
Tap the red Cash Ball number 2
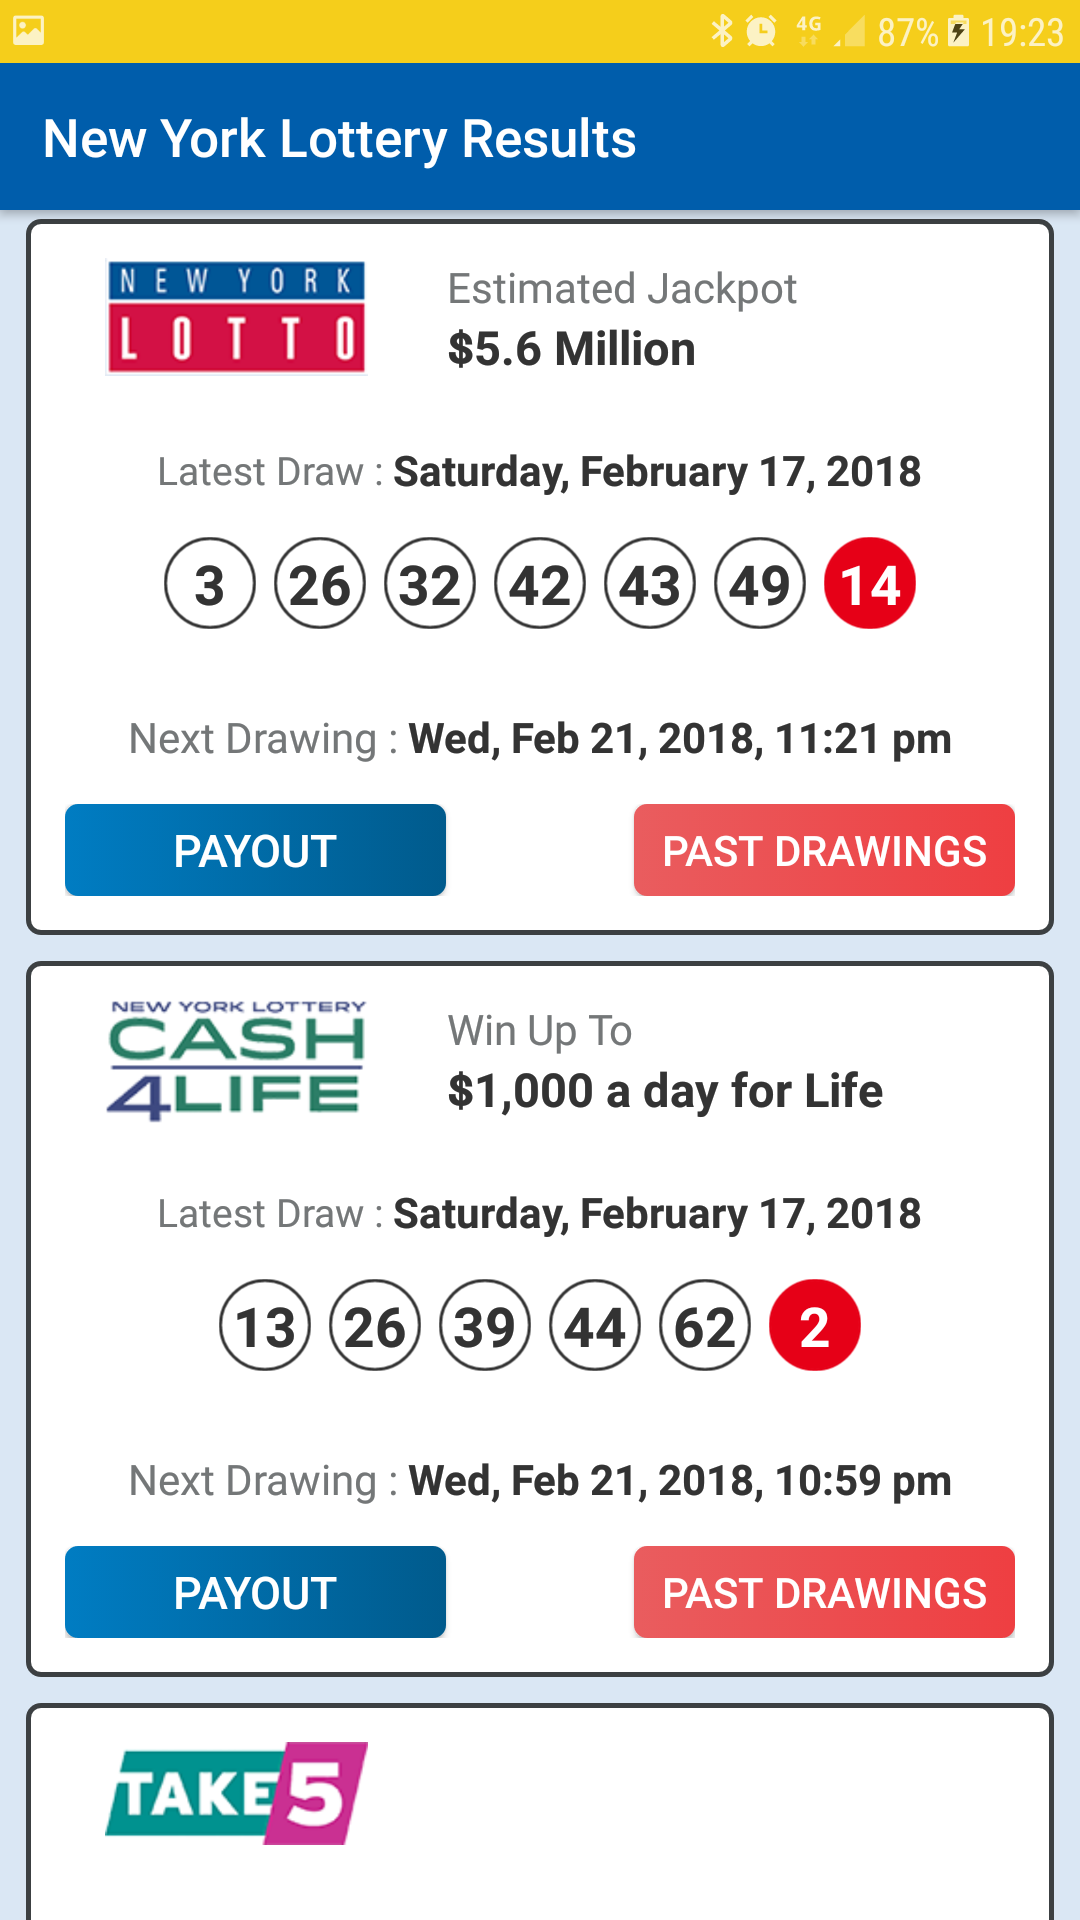point(814,1326)
